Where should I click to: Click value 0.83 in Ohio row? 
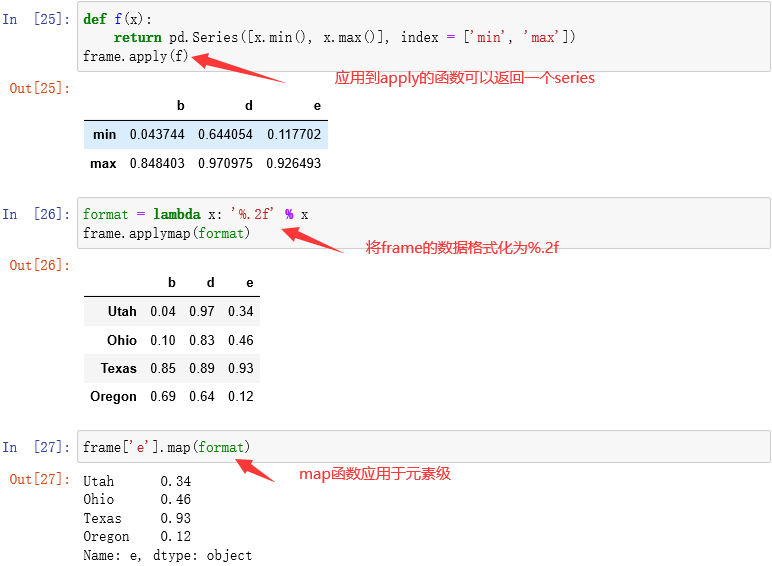tap(202, 340)
